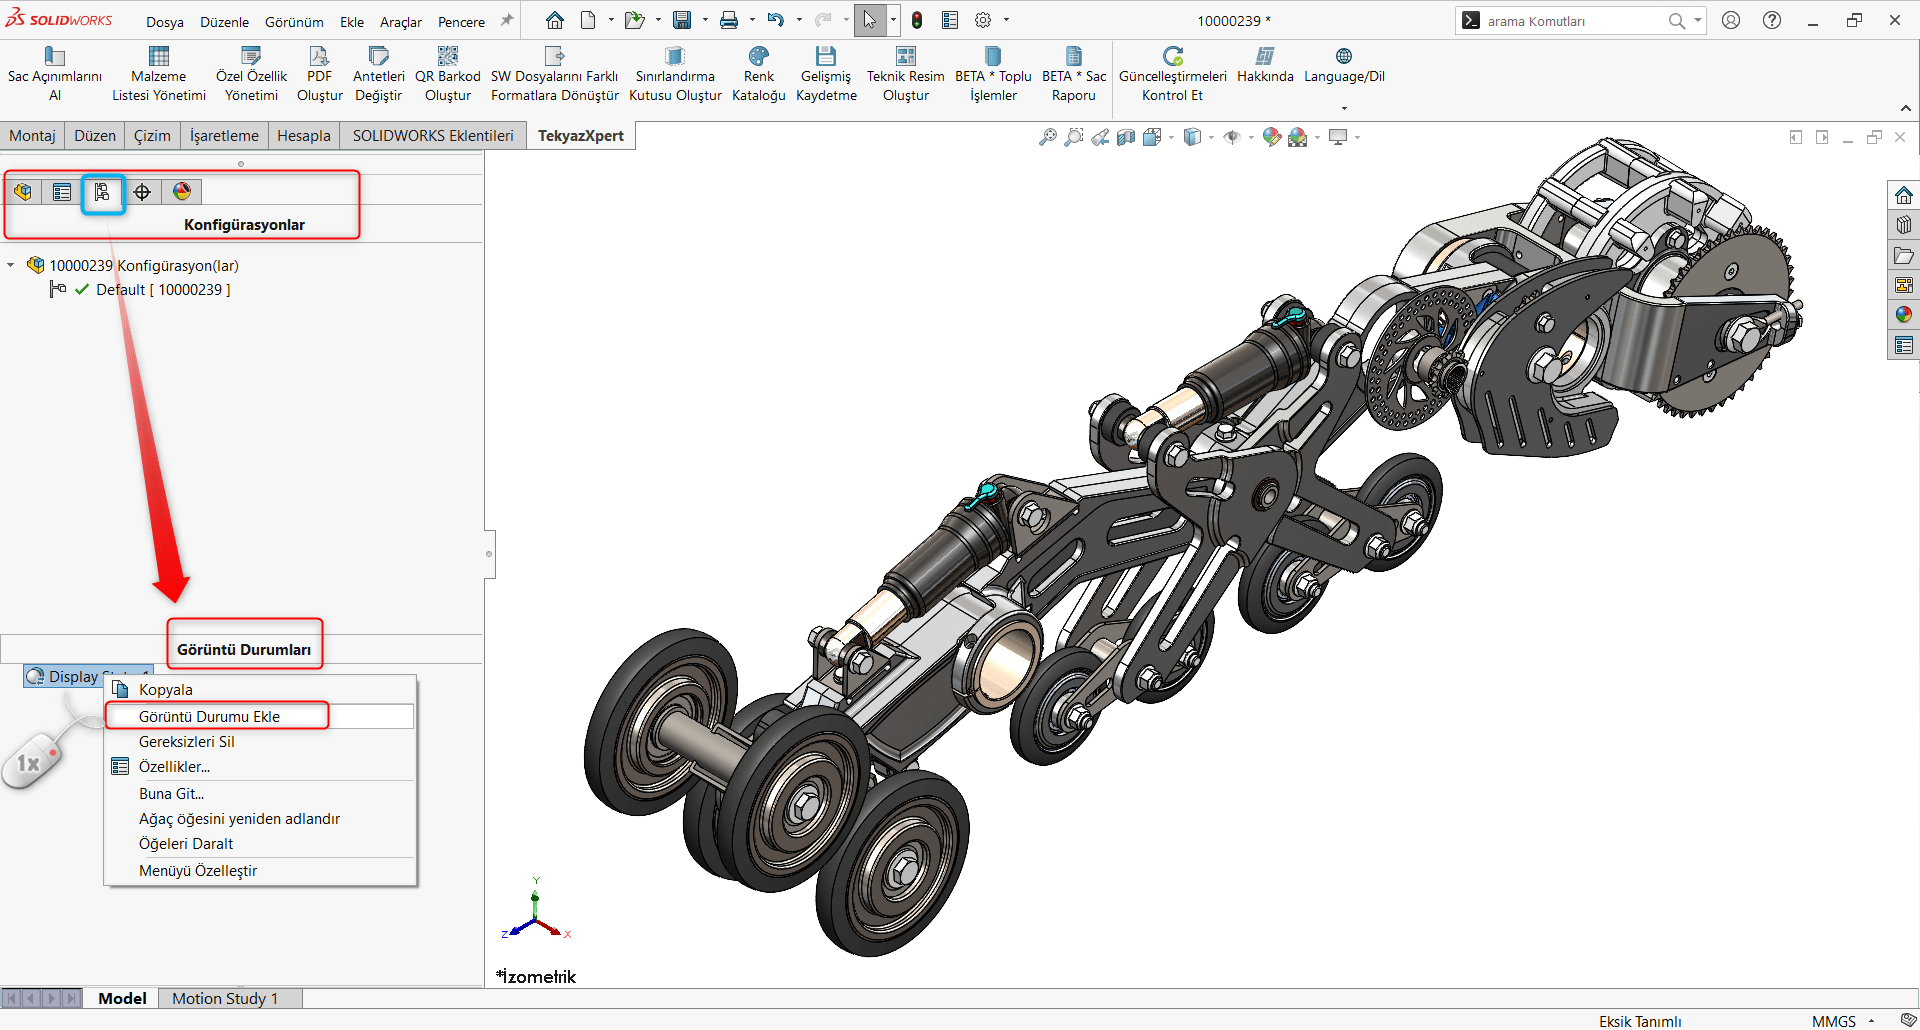Activate the Select cursor tool
Viewport: 1920px width, 1030px height.
pos(870,20)
